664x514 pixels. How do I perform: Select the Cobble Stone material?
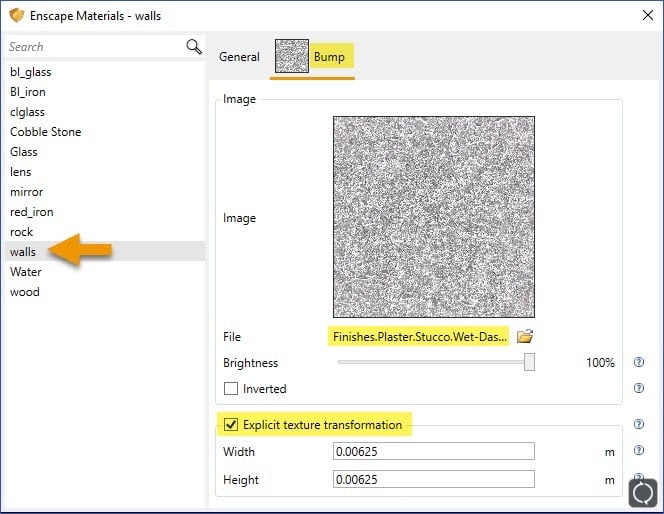[46, 132]
